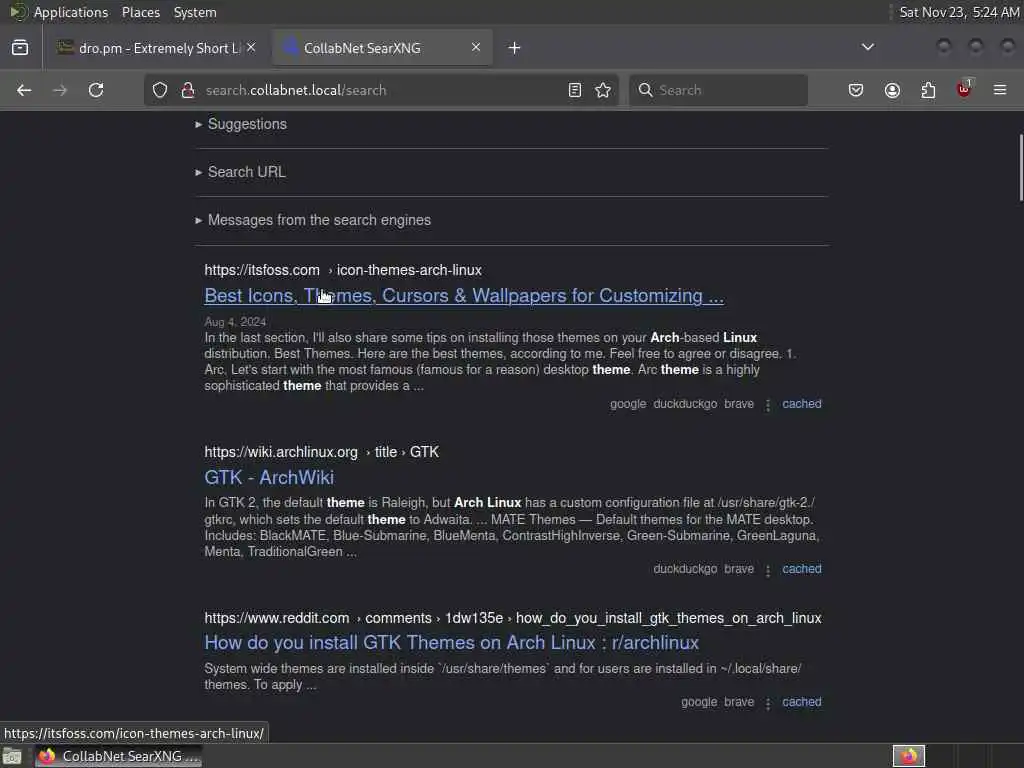
Task: Open the Firefox hamburger menu
Action: click(1000, 90)
